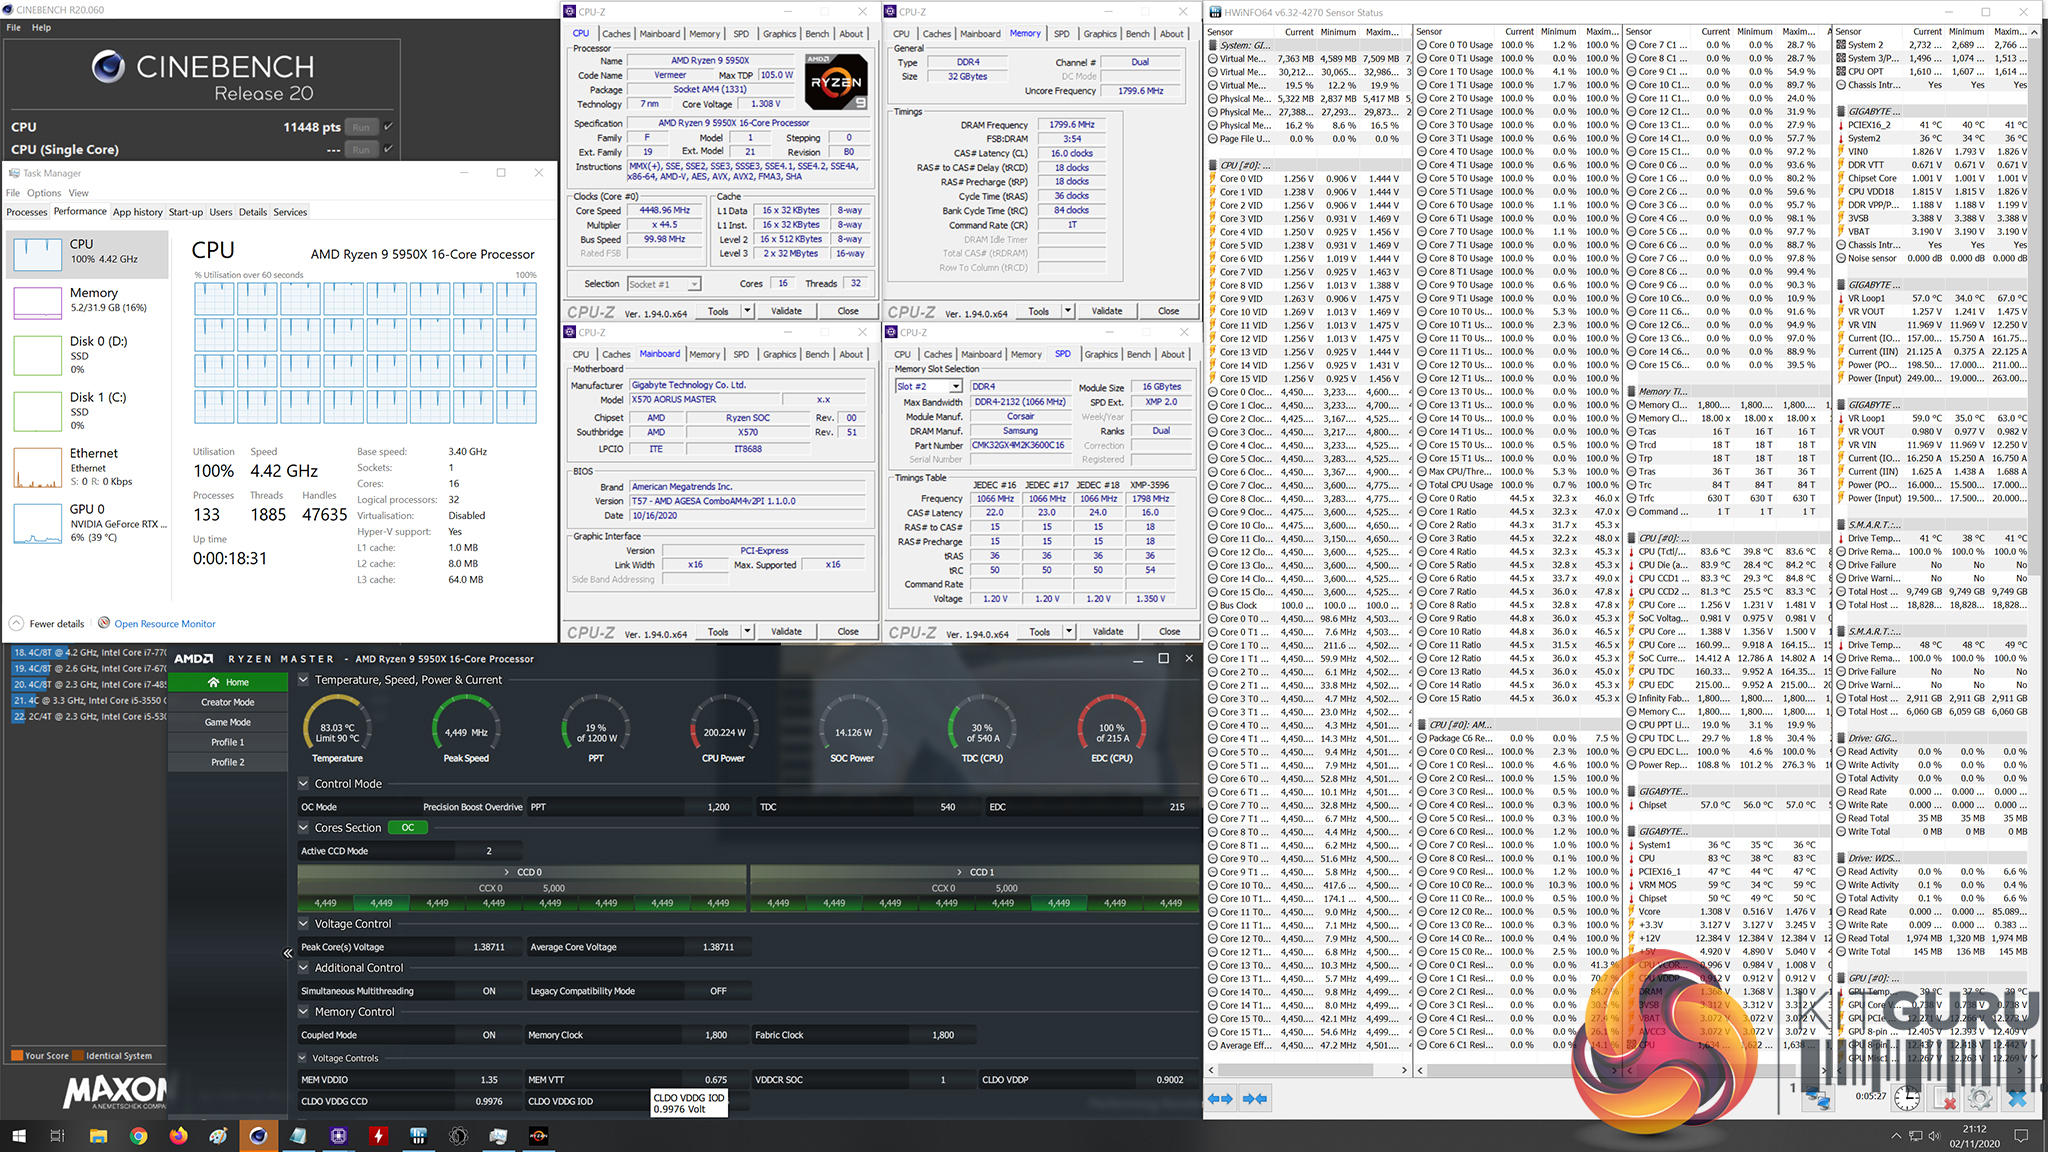Viewport: 2048px width, 1152px height.
Task: Click HWiNFO logging page red X icon
Action: 1944,1100
